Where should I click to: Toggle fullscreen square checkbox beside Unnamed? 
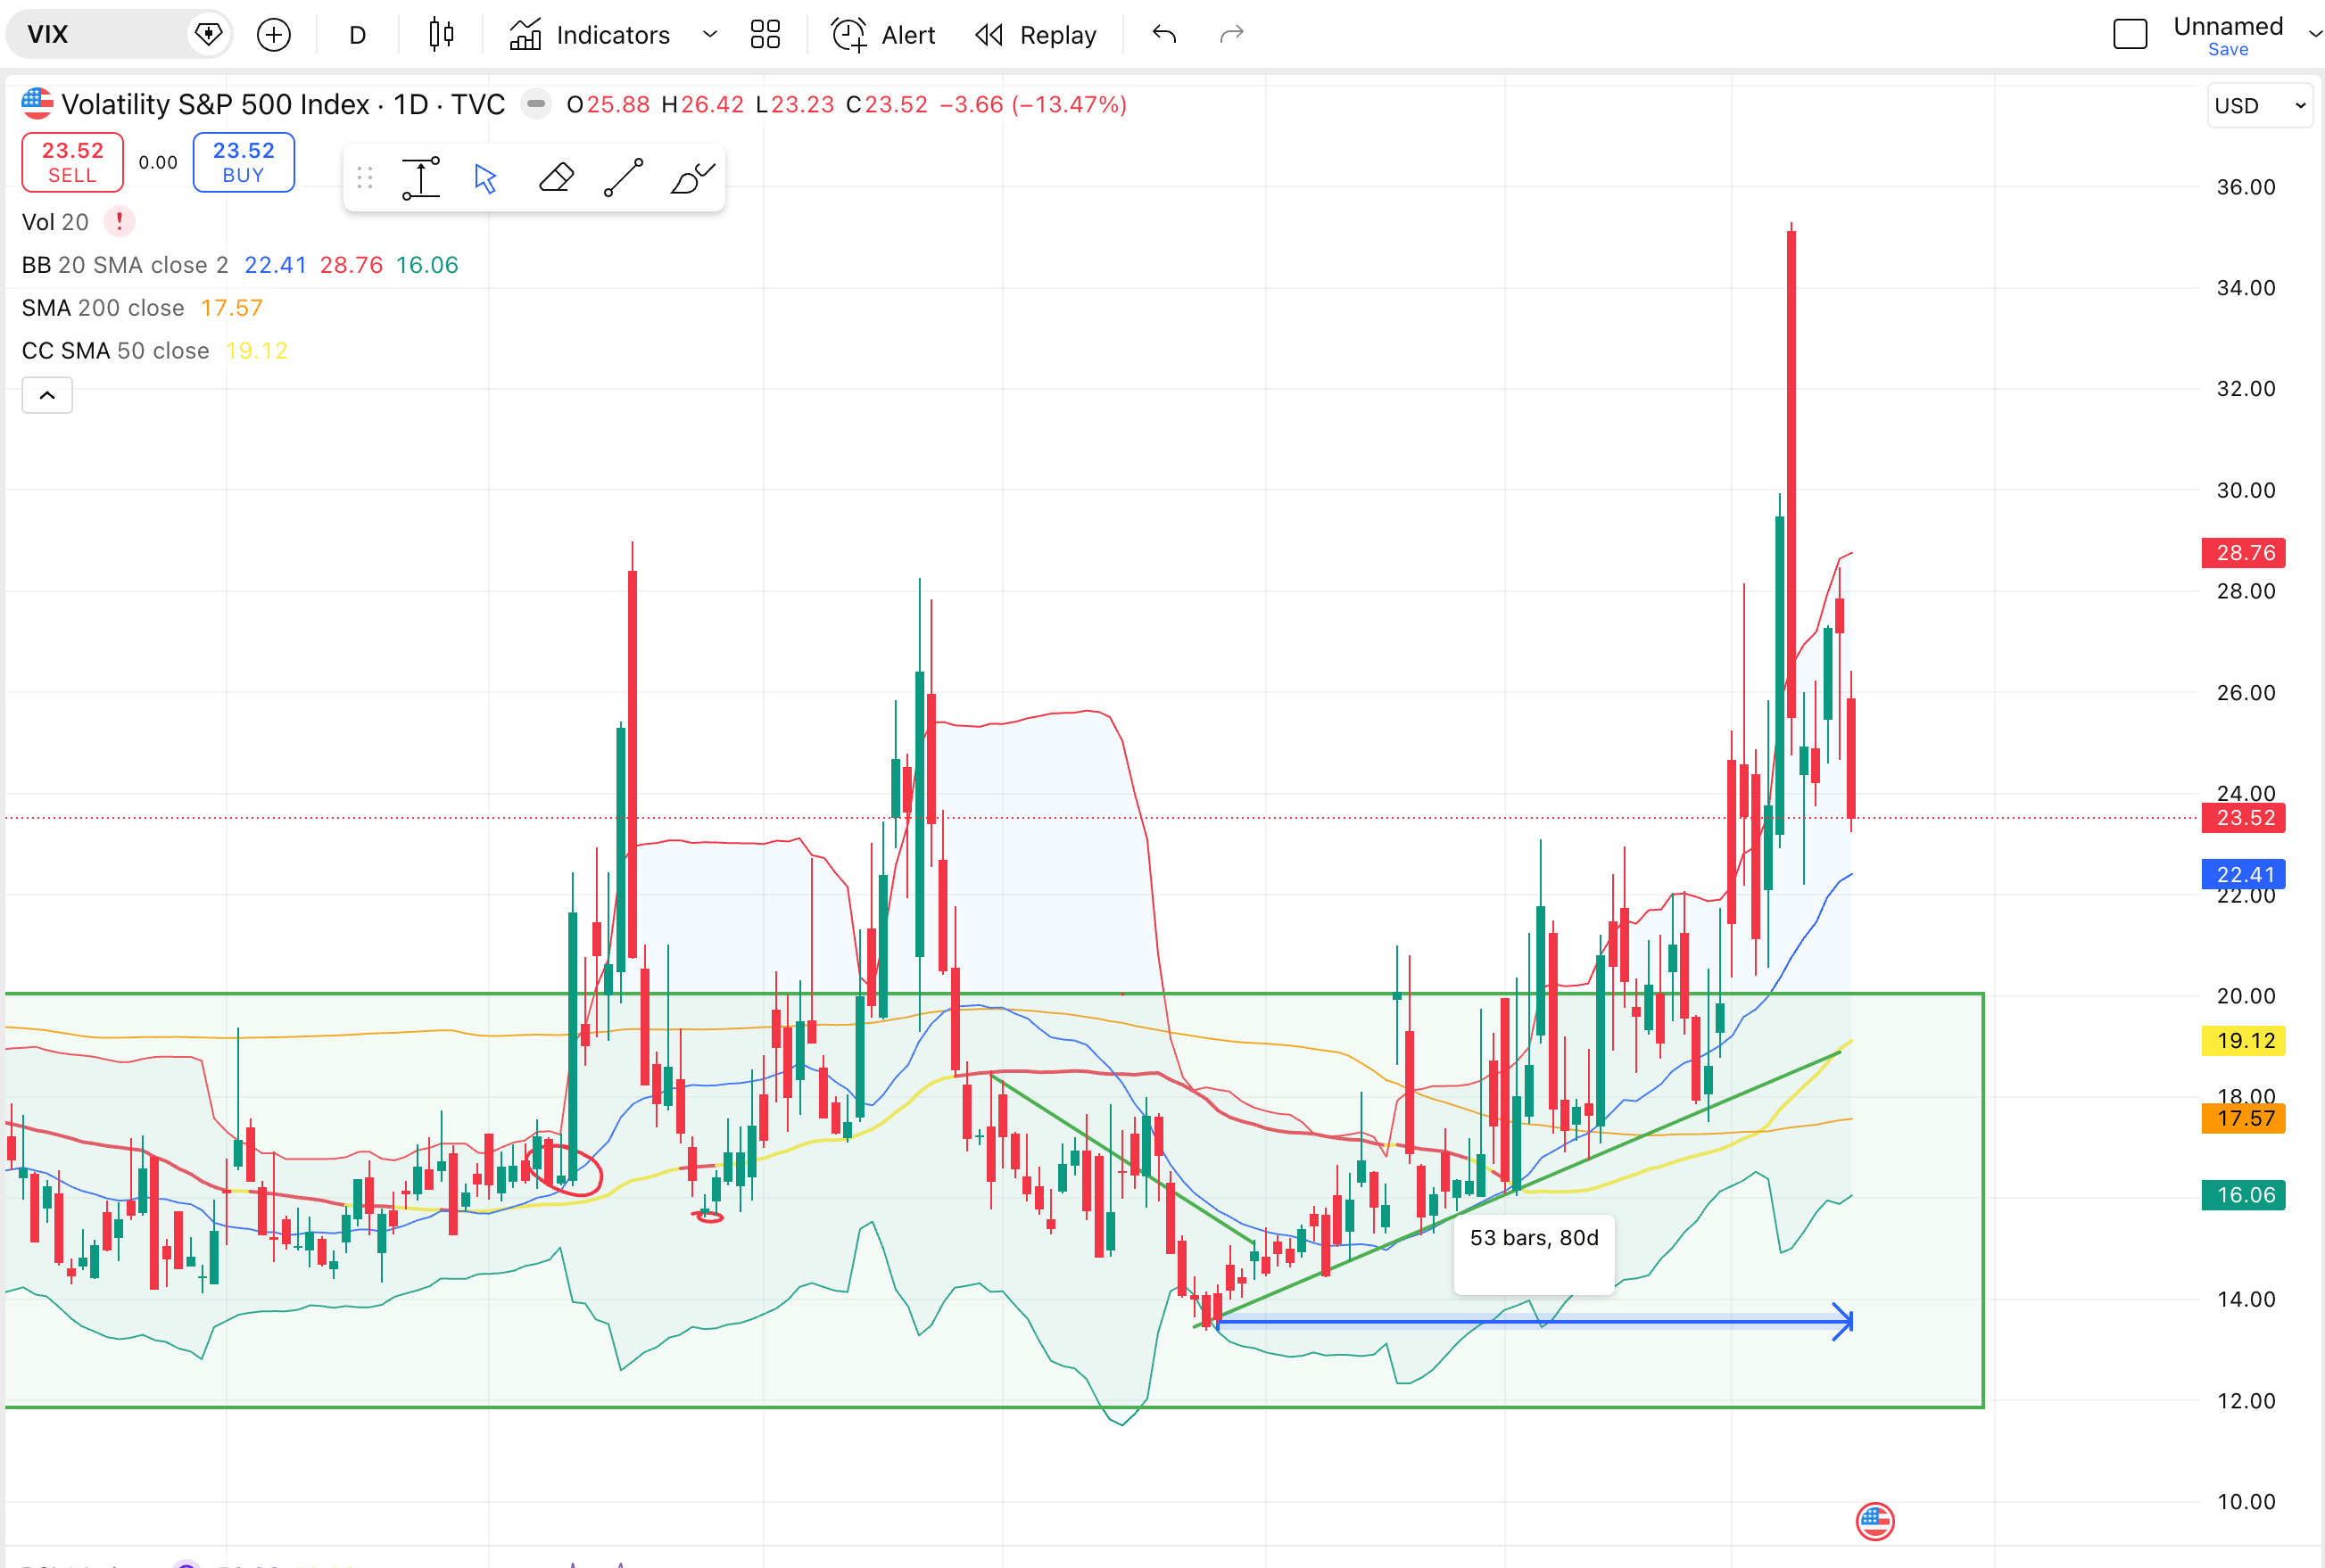[x=2130, y=35]
